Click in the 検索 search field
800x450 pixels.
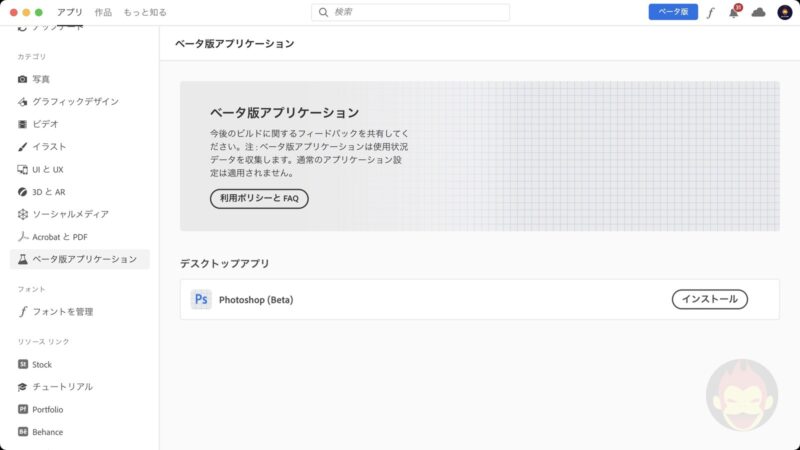(x=410, y=12)
